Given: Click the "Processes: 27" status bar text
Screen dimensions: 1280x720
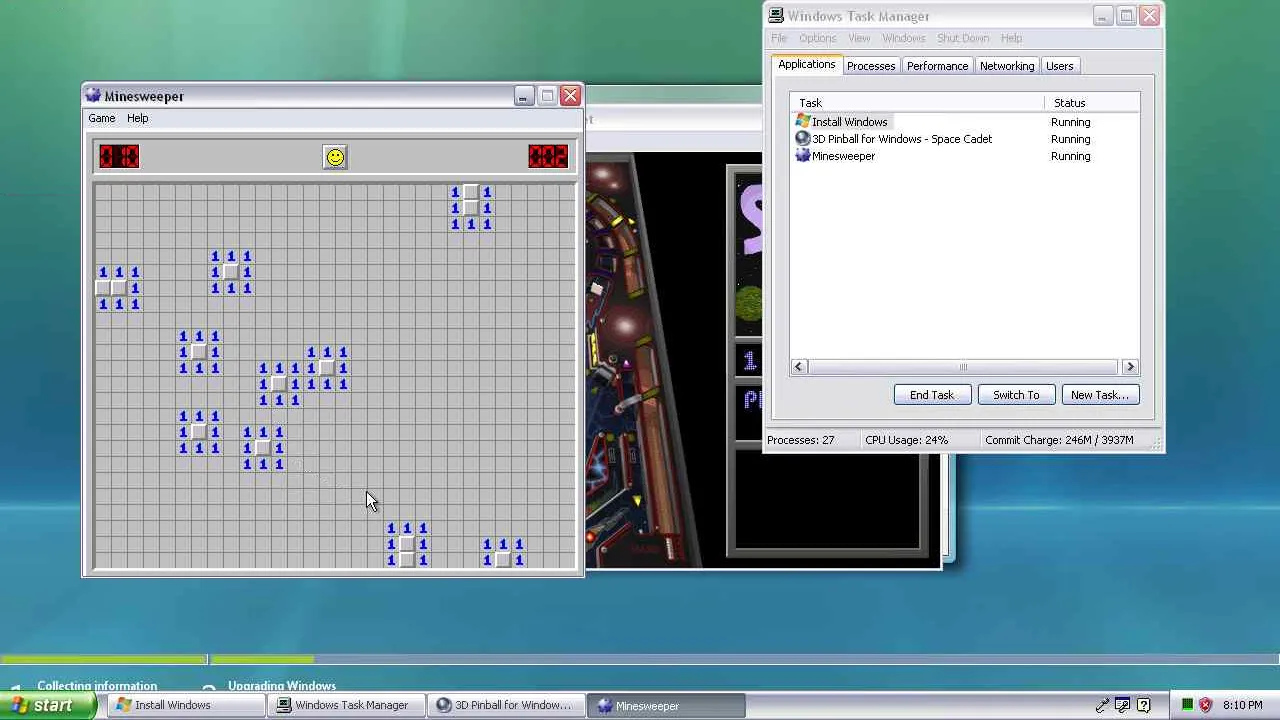Looking at the screenshot, I should (x=800, y=440).
